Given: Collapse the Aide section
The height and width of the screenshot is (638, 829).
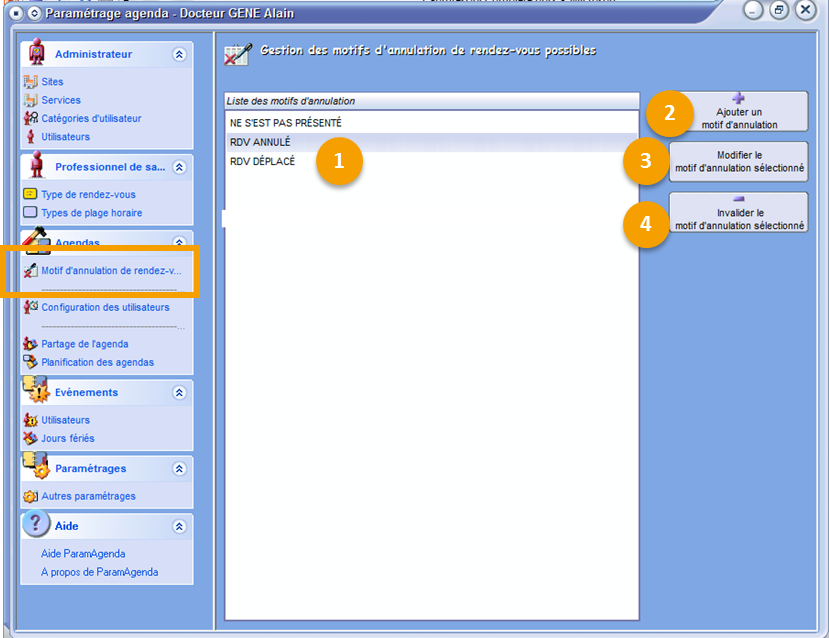Looking at the screenshot, I should pos(179,526).
